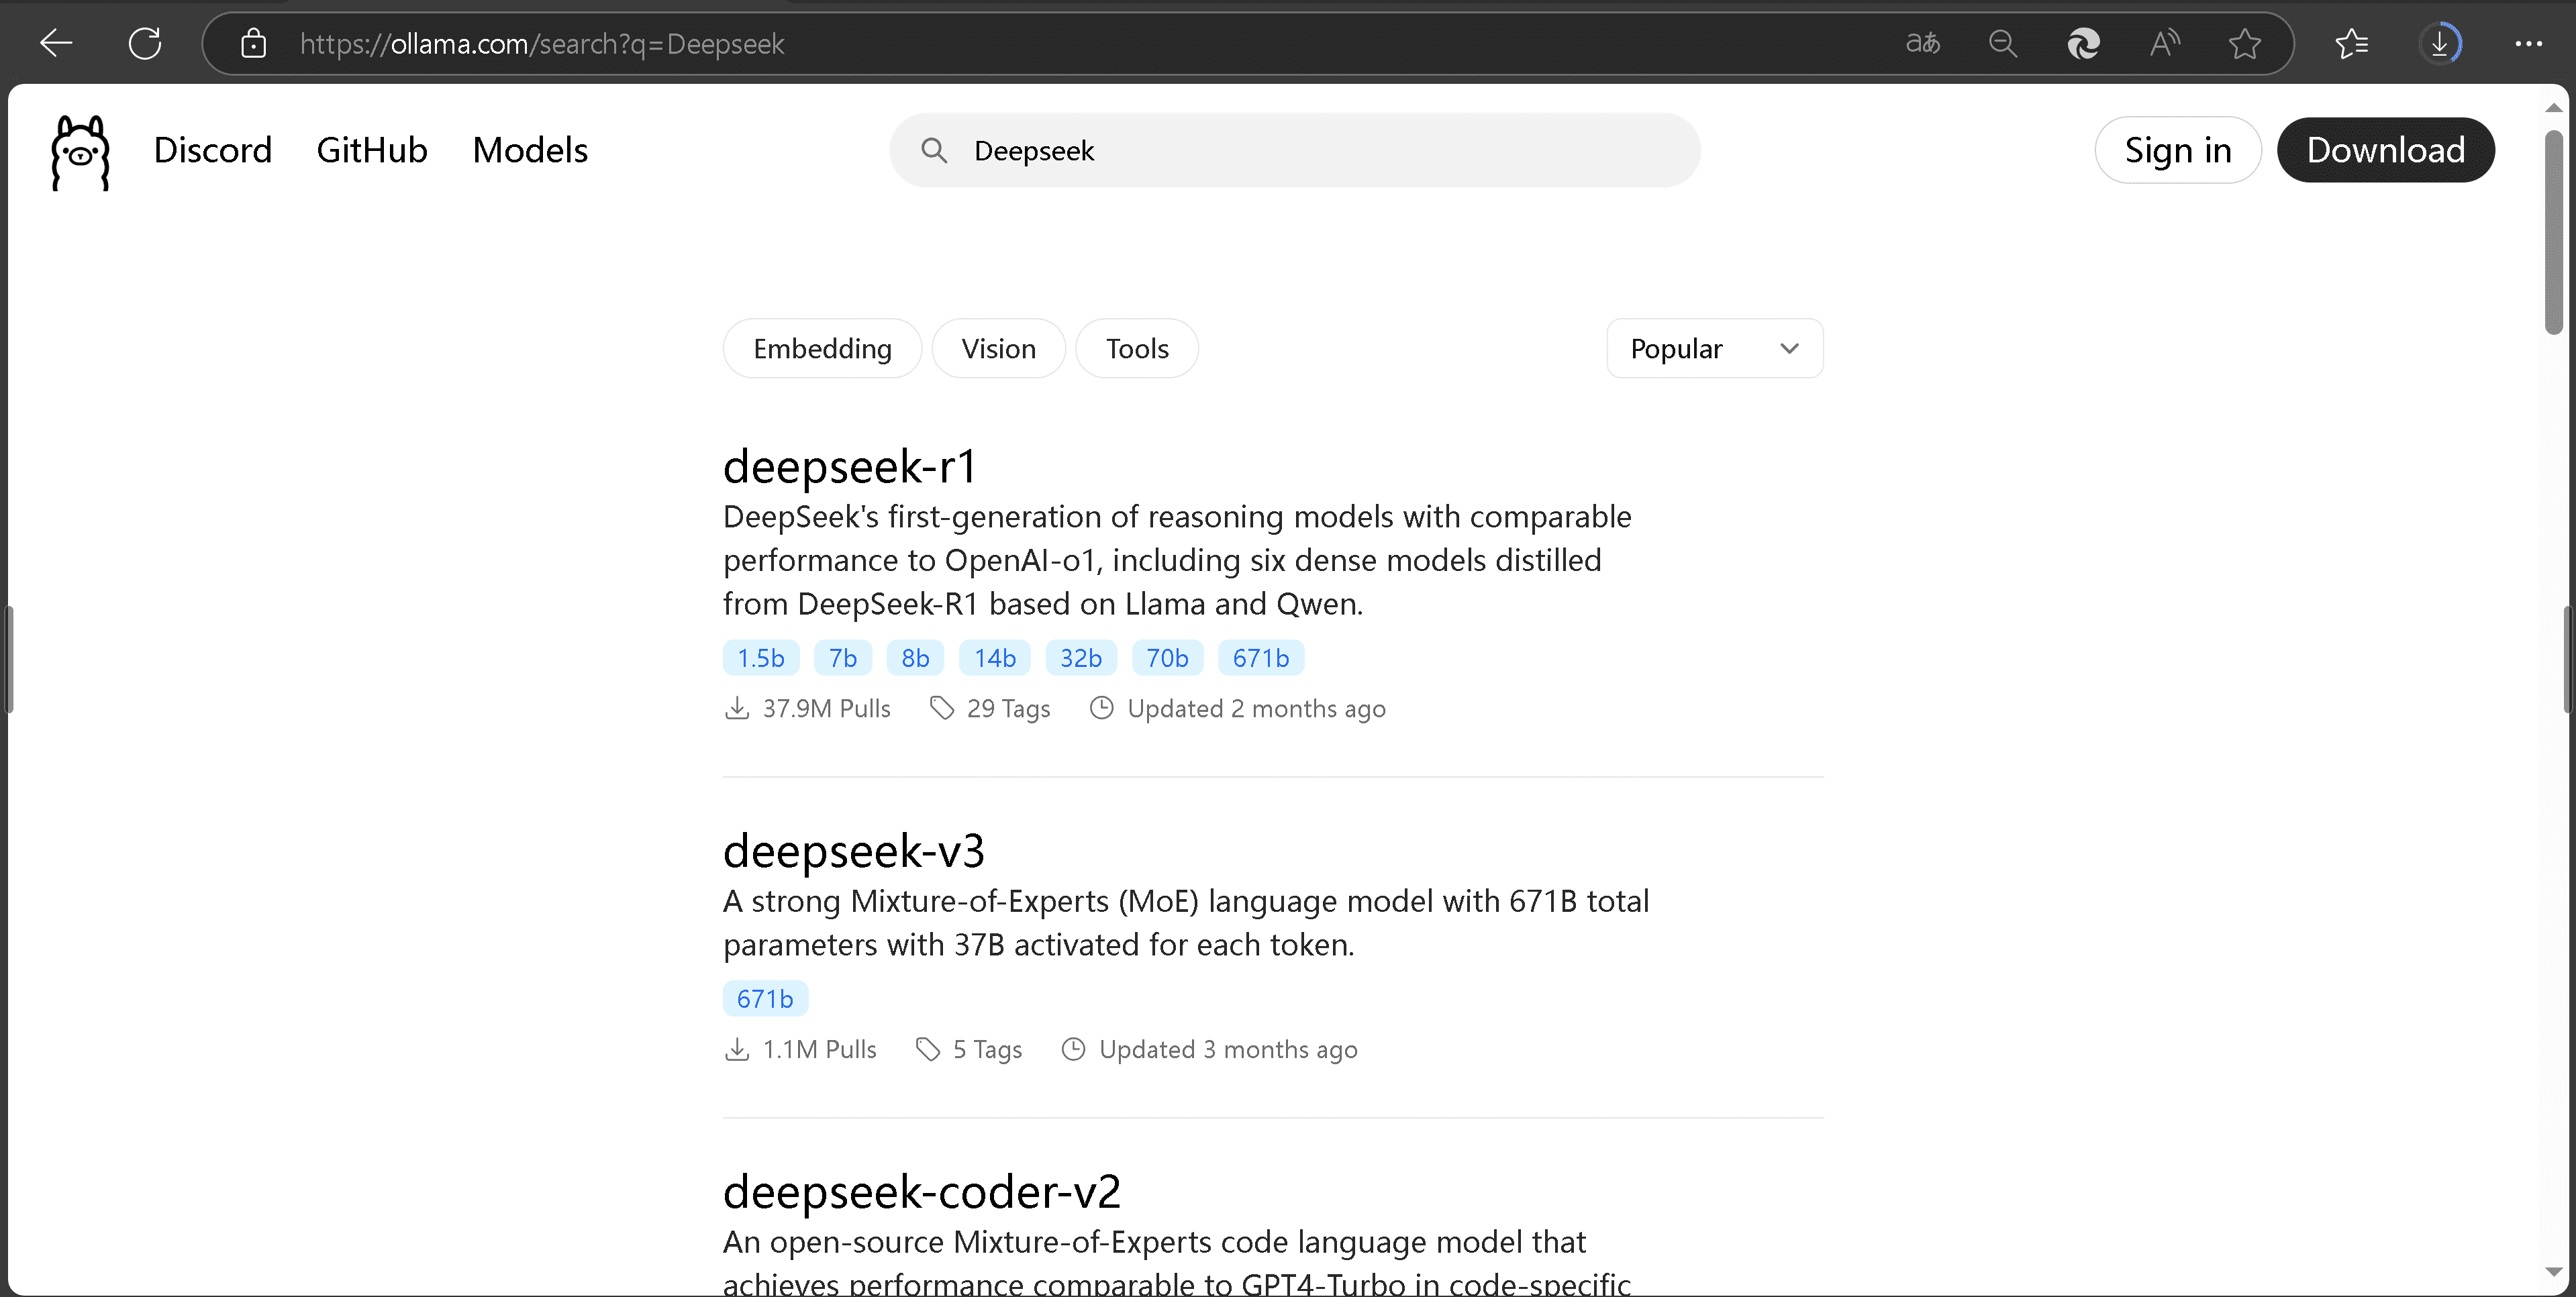This screenshot has height=1297, width=2576.
Task: Click the tag icon beside 29 Tags
Action: coord(942,708)
